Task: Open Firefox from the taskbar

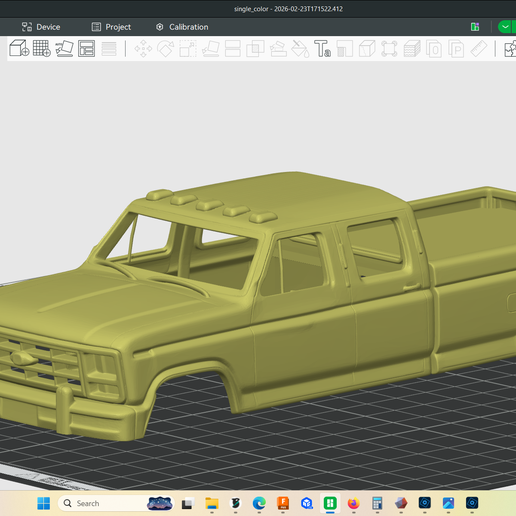Action: tap(354, 503)
